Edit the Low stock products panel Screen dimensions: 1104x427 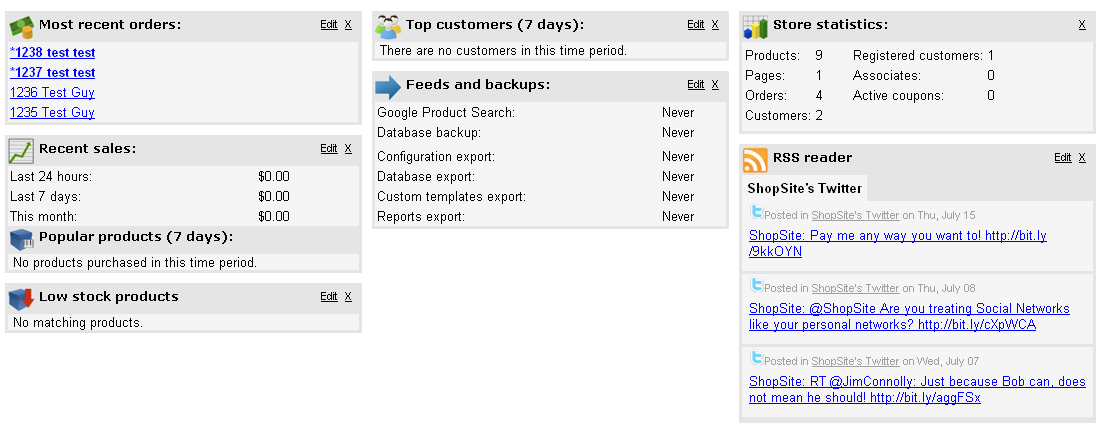click(329, 297)
